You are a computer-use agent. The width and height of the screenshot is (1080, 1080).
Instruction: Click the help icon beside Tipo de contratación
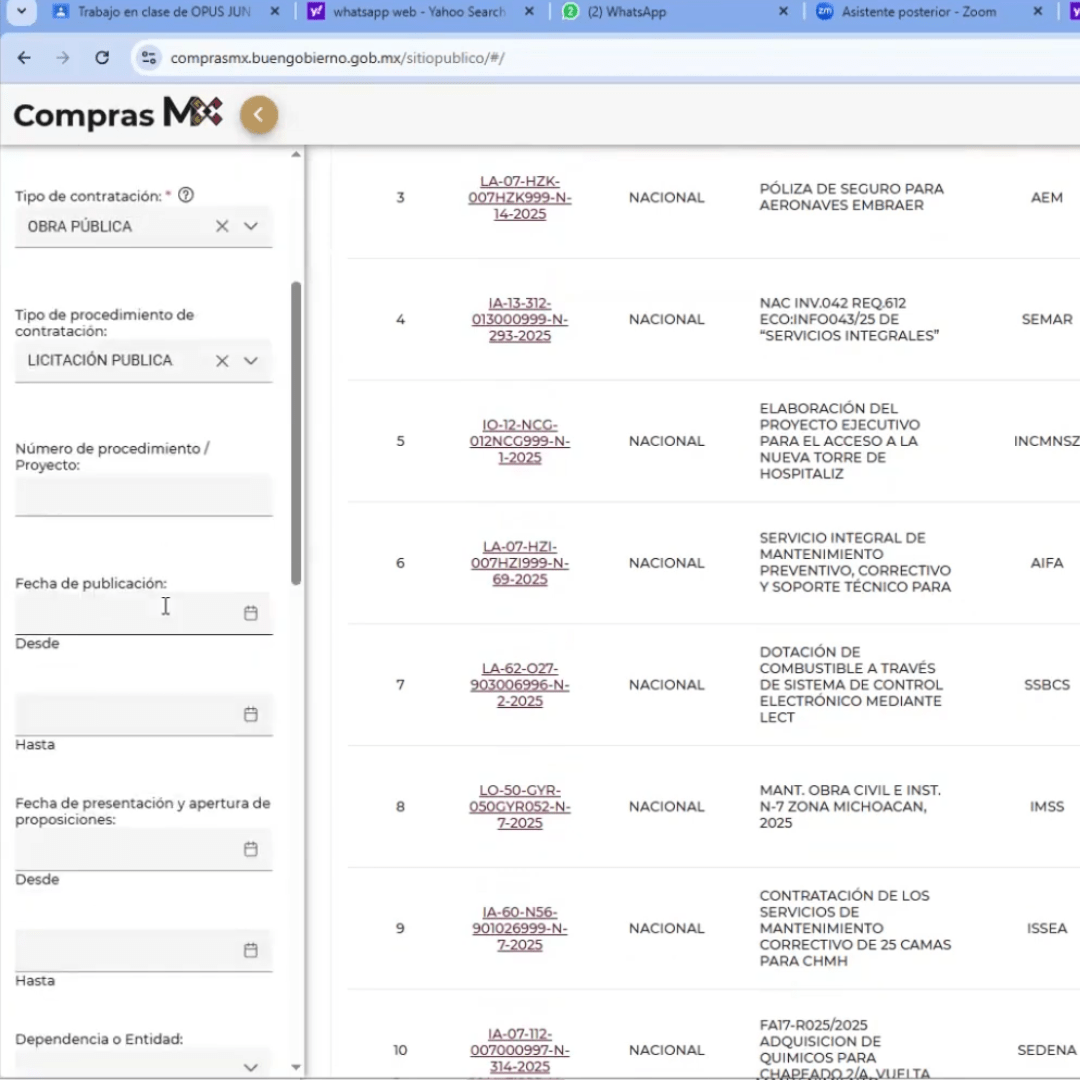click(185, 196)
